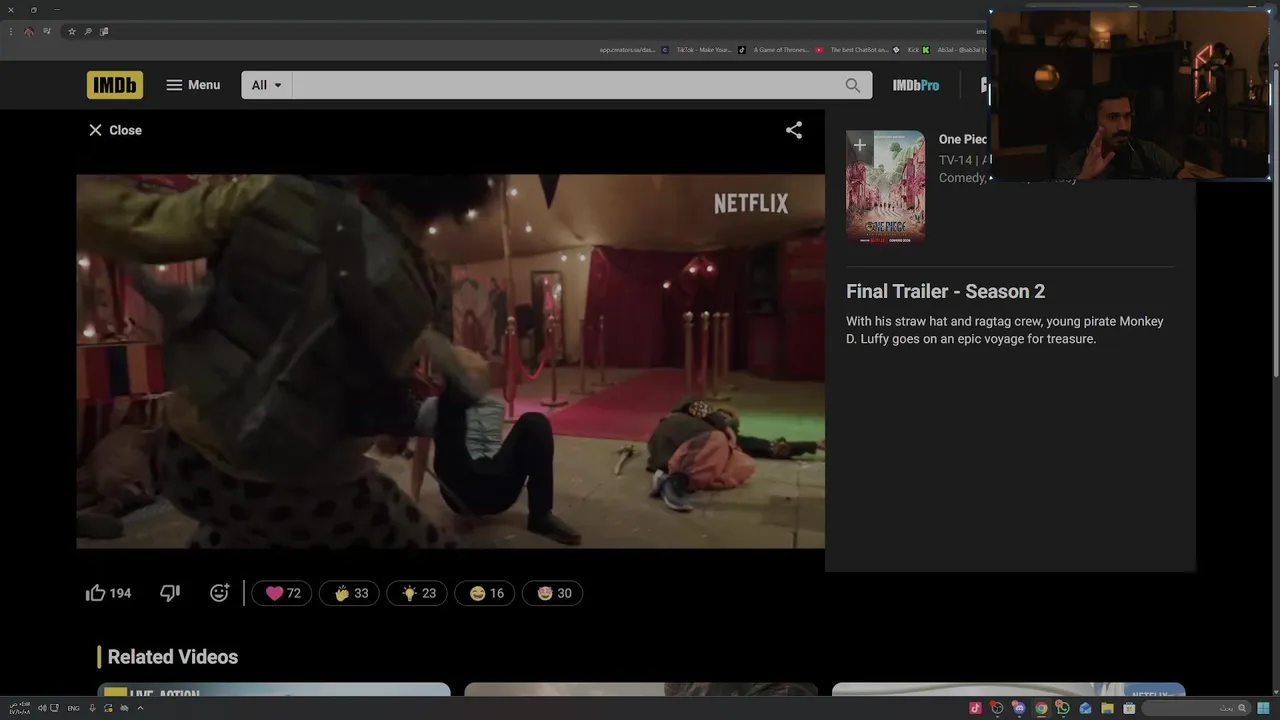1280x720 pixels.
Task: Click the taskbar search box
Action: pos(1195,708)
